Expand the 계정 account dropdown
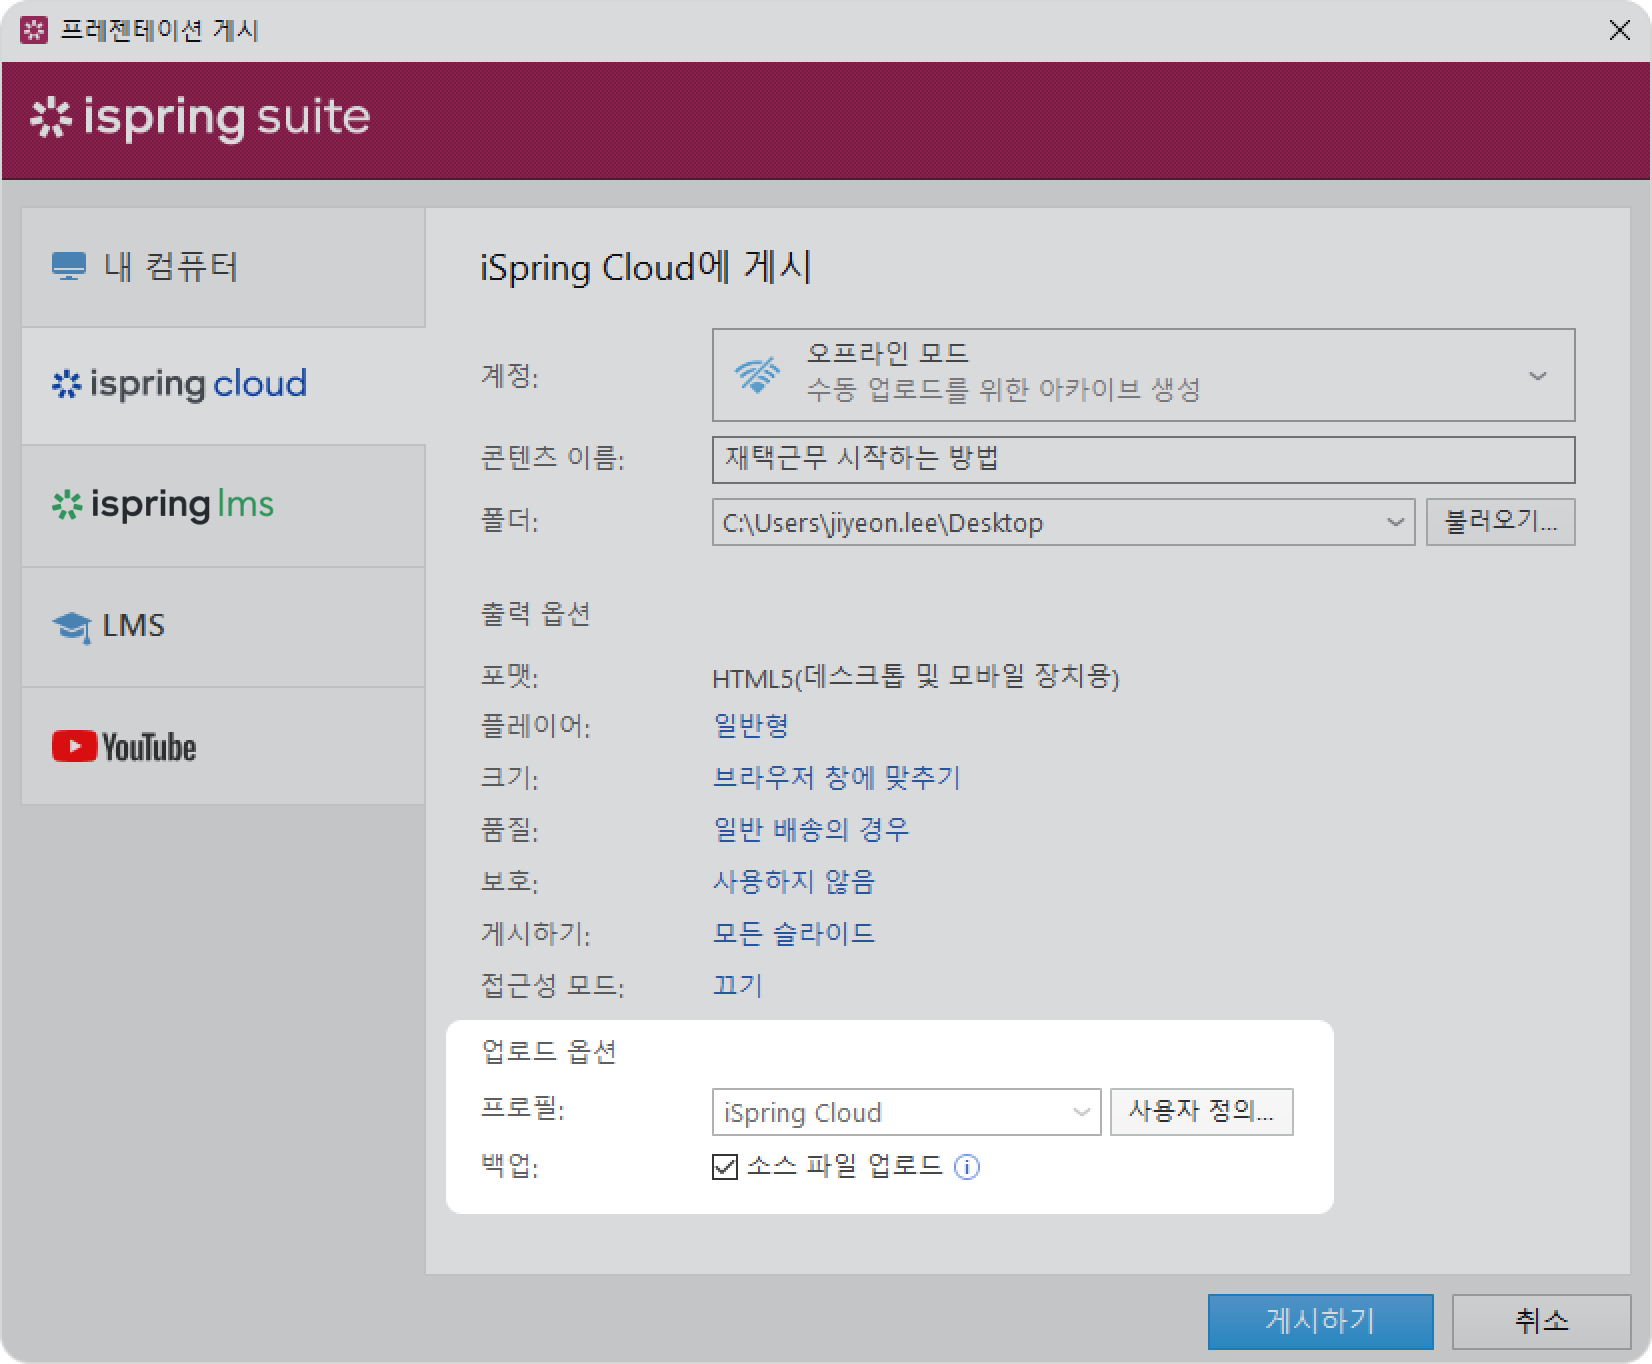 pos(1537,376)
